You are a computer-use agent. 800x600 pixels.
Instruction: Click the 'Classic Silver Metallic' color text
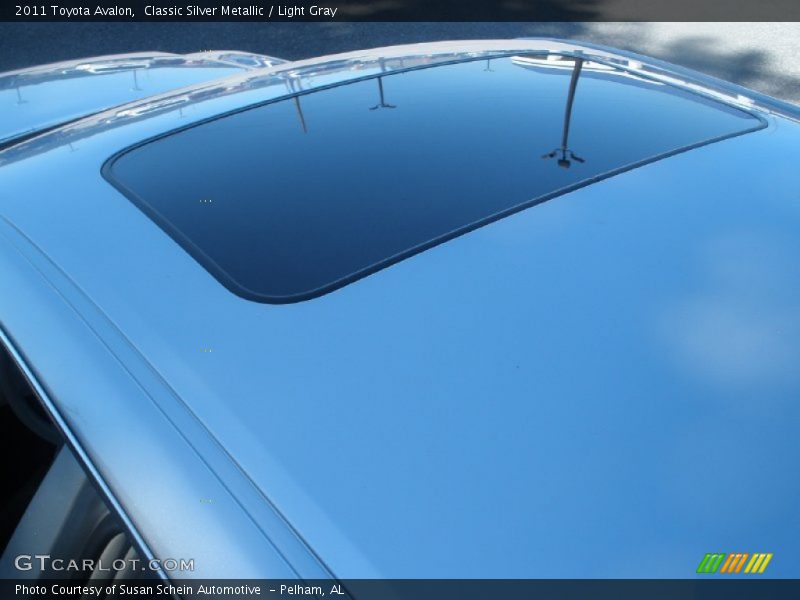[204, 11]
